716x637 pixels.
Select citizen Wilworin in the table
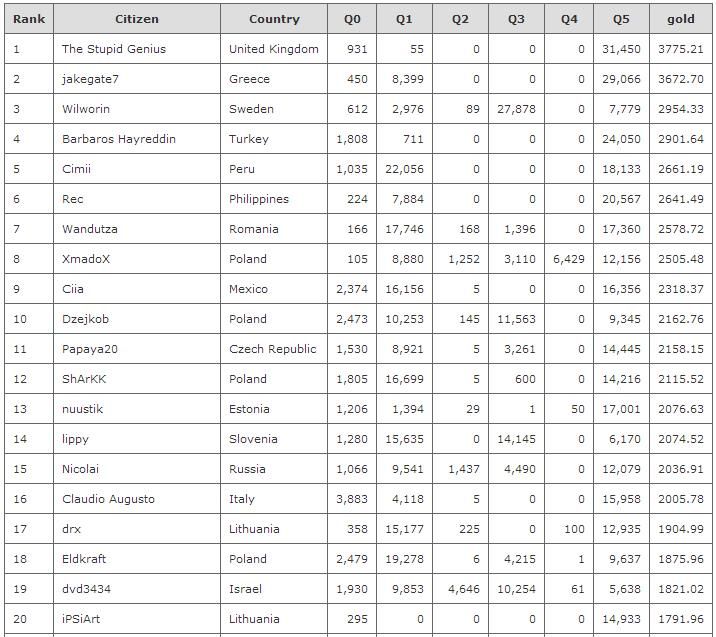pyautogui.click(x=86, y=109)
